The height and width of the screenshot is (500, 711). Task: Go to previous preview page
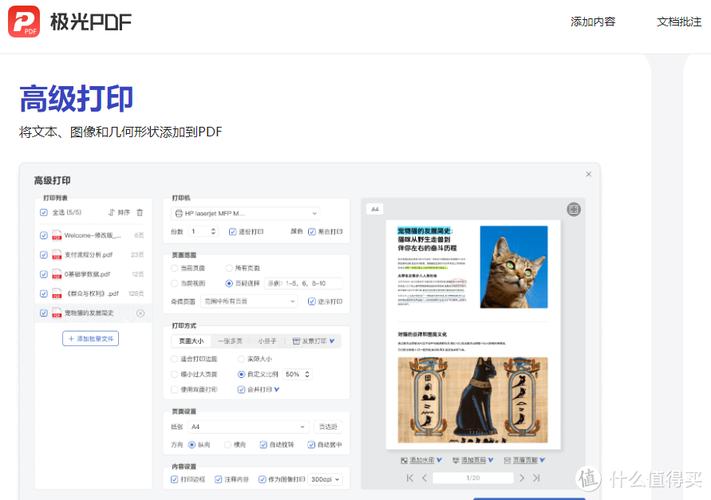coord(424,478)
